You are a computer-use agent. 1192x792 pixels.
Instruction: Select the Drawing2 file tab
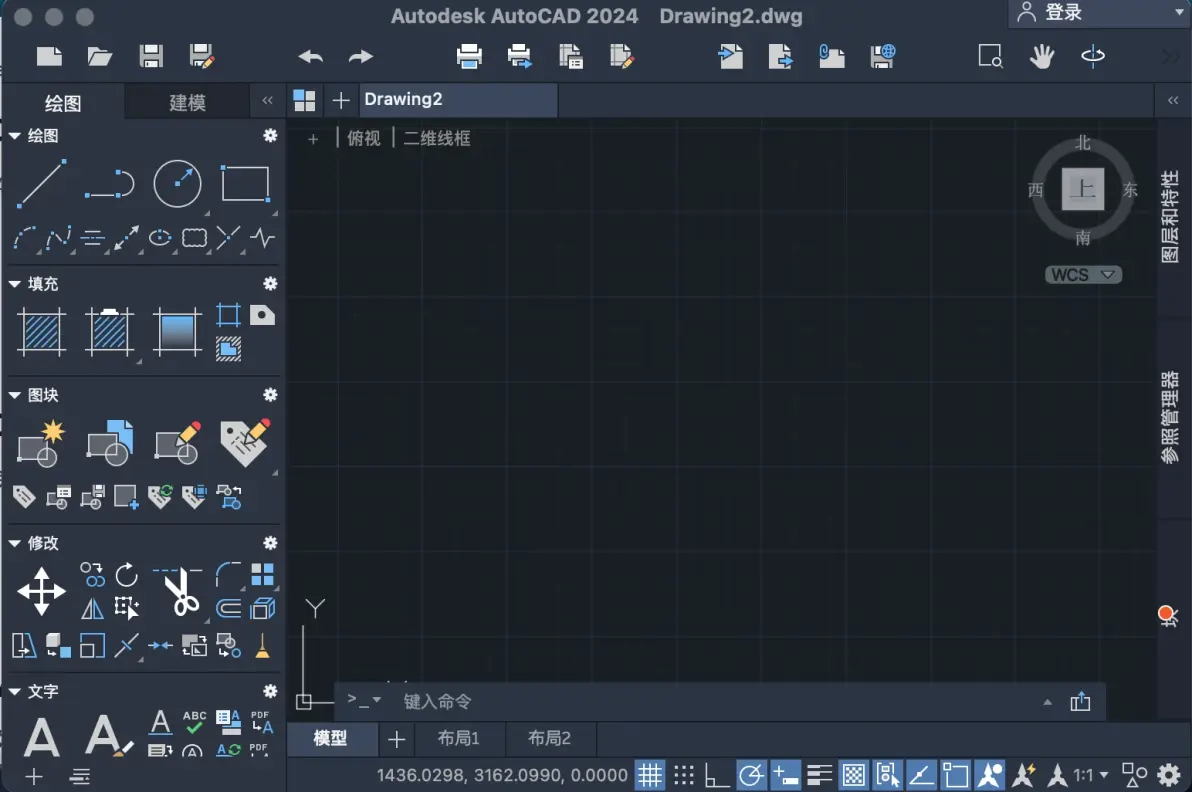pyautogui.click(x=458, y=100)
